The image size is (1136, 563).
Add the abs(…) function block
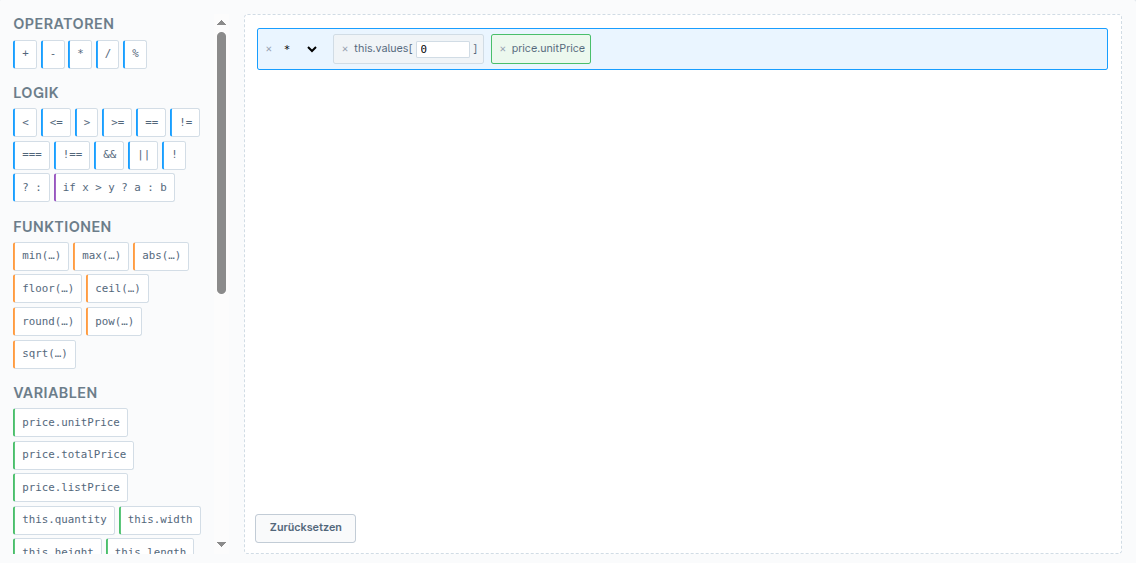pos(161,257)
